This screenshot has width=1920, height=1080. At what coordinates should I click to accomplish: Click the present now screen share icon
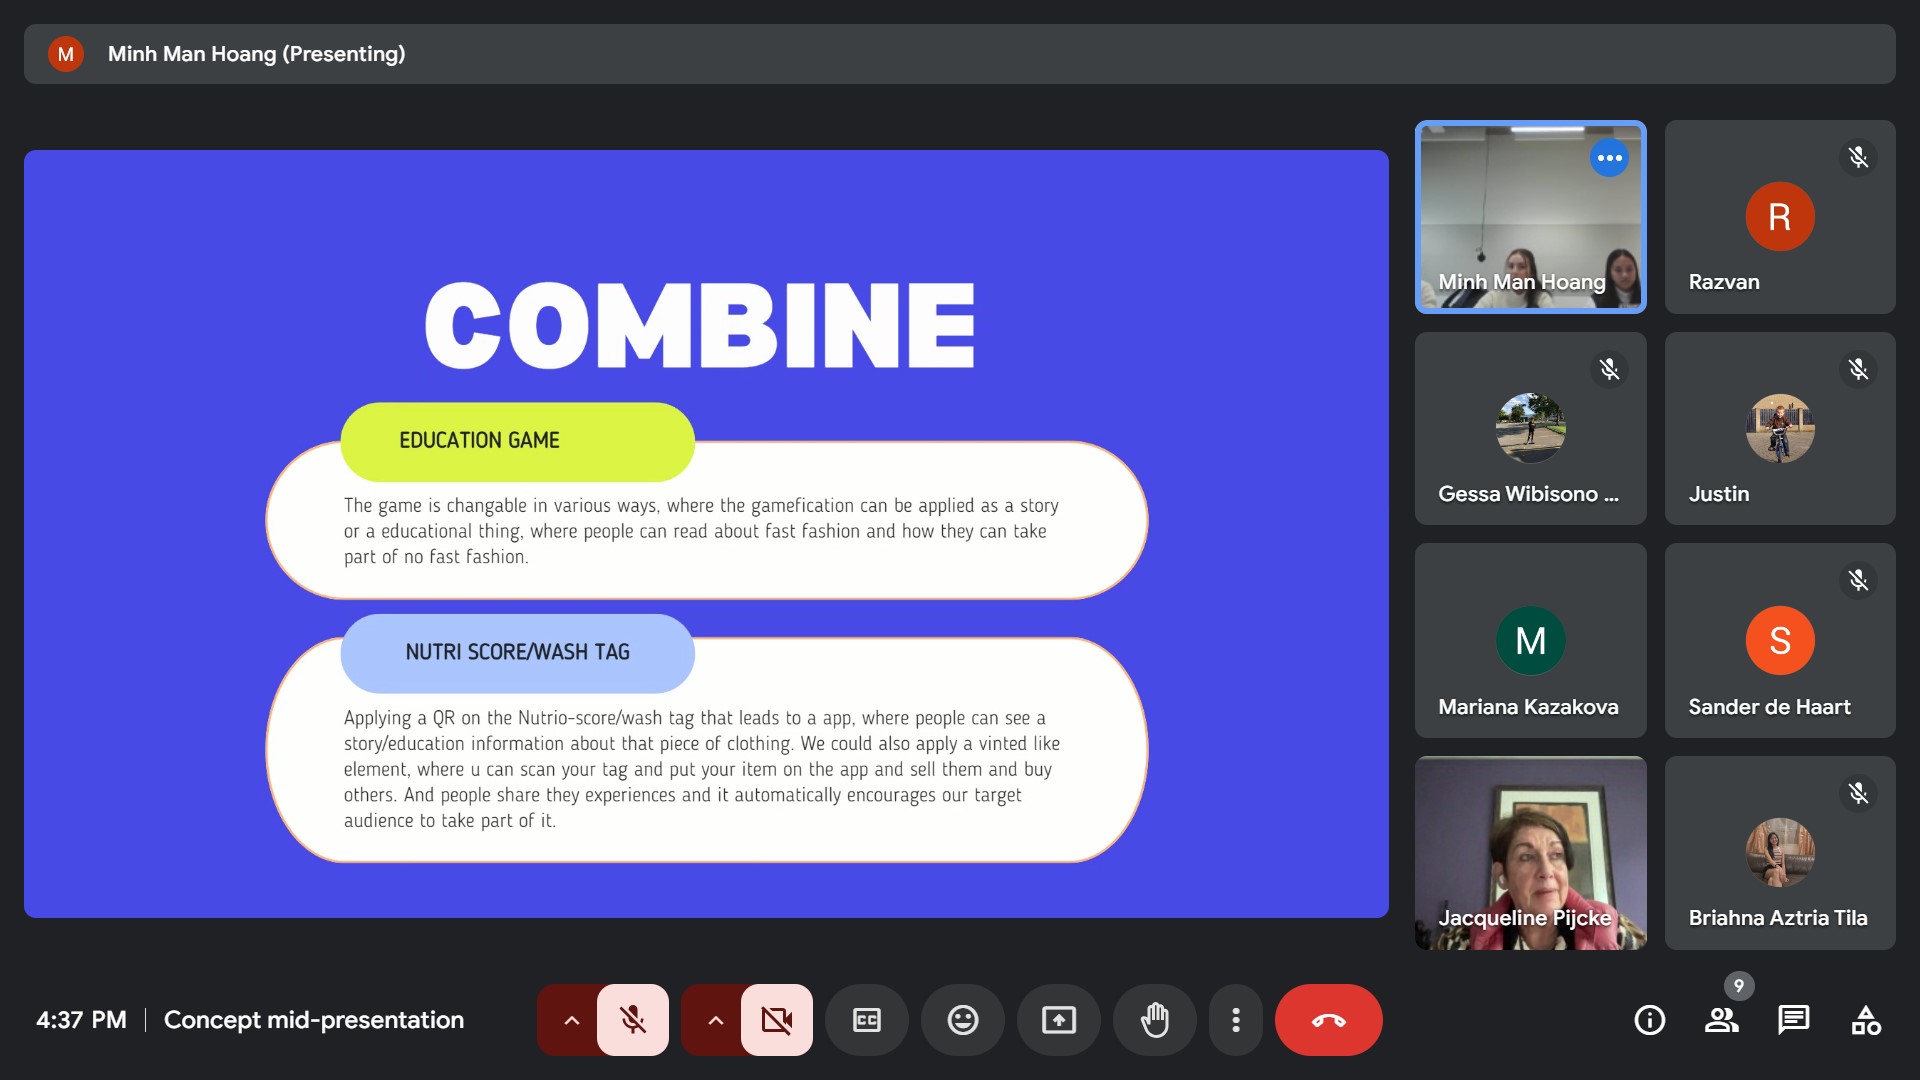(x=1058, y=1020)
